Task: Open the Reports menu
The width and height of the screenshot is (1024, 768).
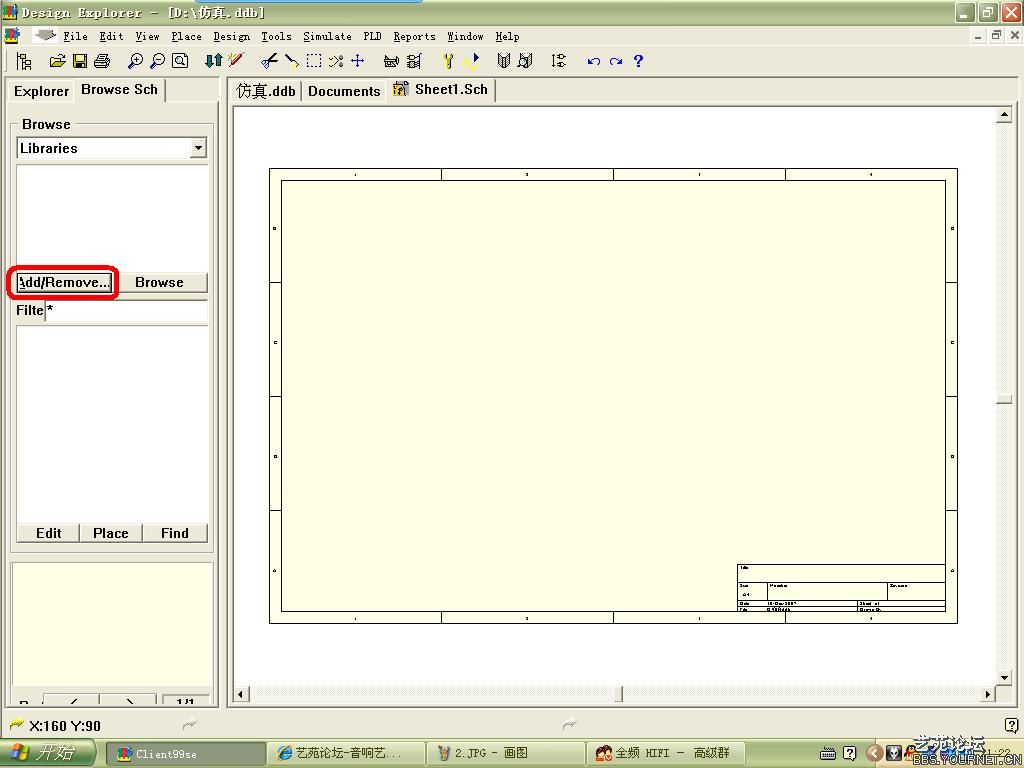Action: pyautogui.click(x=414, y=37)
